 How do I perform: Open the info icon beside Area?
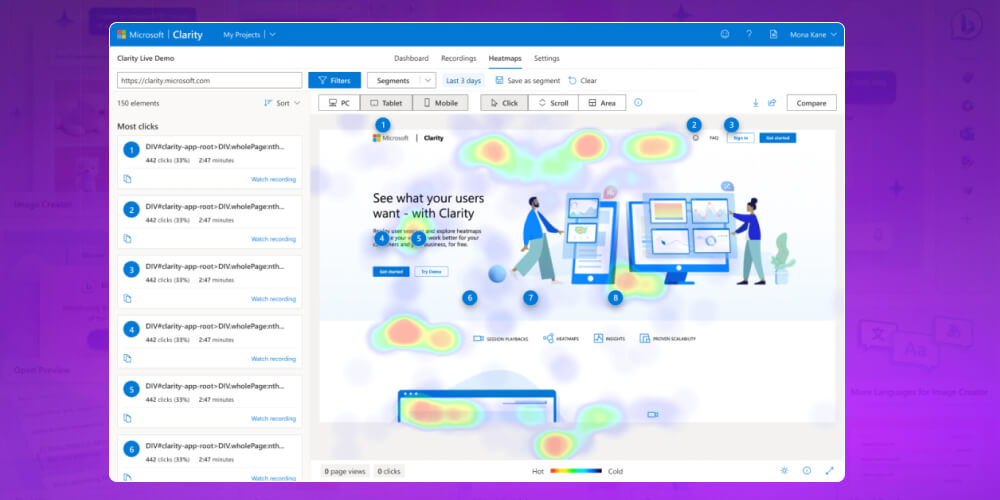pos(638,102)
